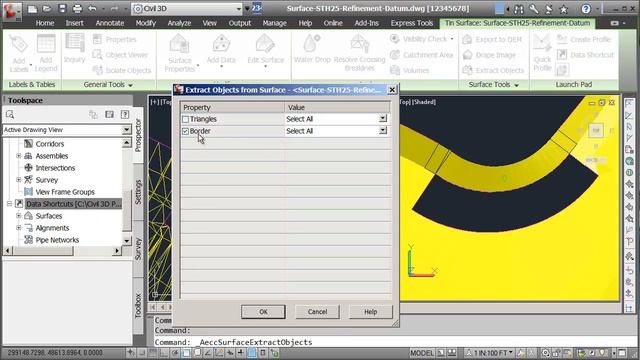The image size is (640, 360).
Task: Click the help question mark icon in the title bar
Action: coord(586,9)
